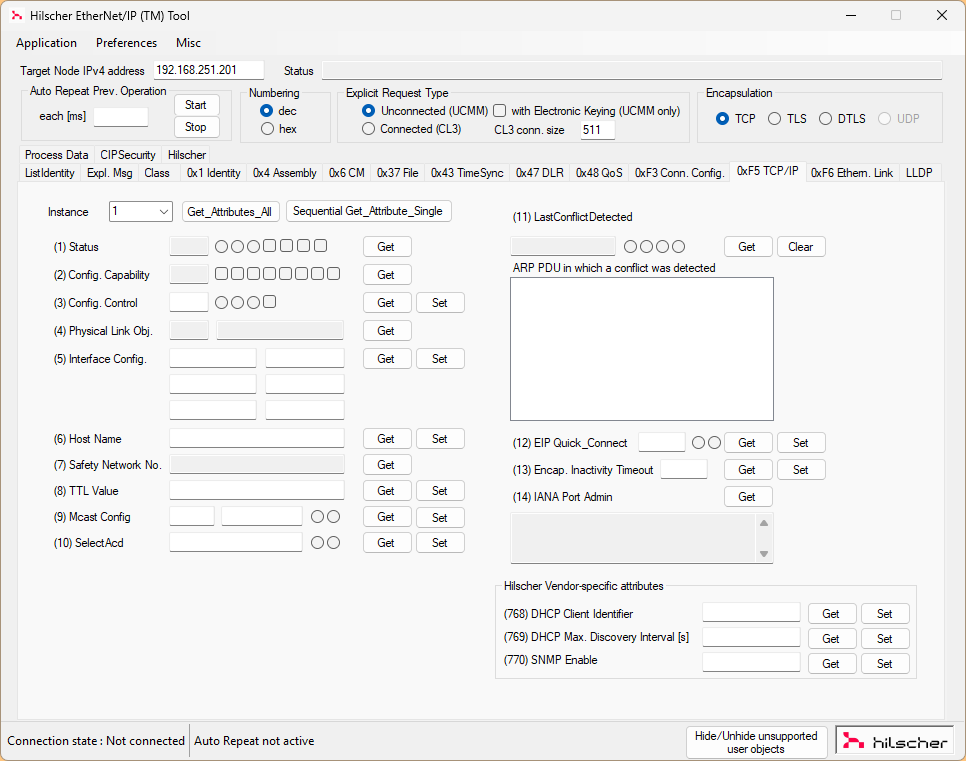The image size is (966, 761).
Task: Set the (770) SNMP Enable attribute
Action: (x=885, y=664)
